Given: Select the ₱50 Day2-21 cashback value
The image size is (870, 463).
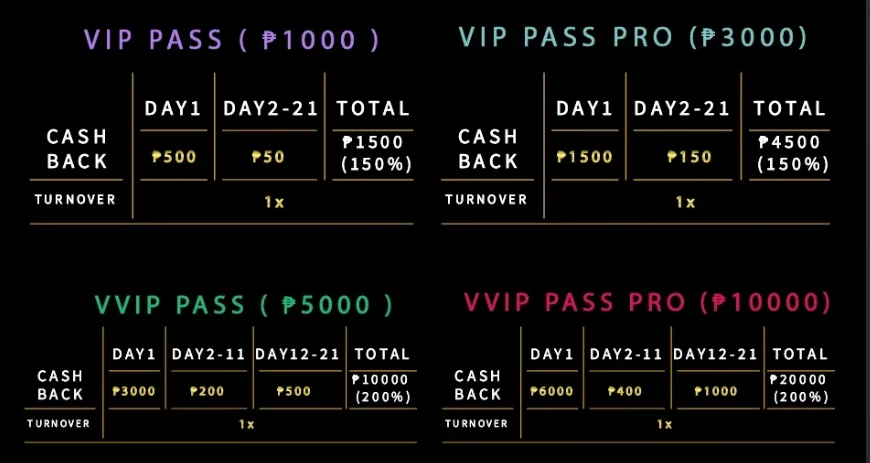Looking at the screenshot, I should (268, 157).
